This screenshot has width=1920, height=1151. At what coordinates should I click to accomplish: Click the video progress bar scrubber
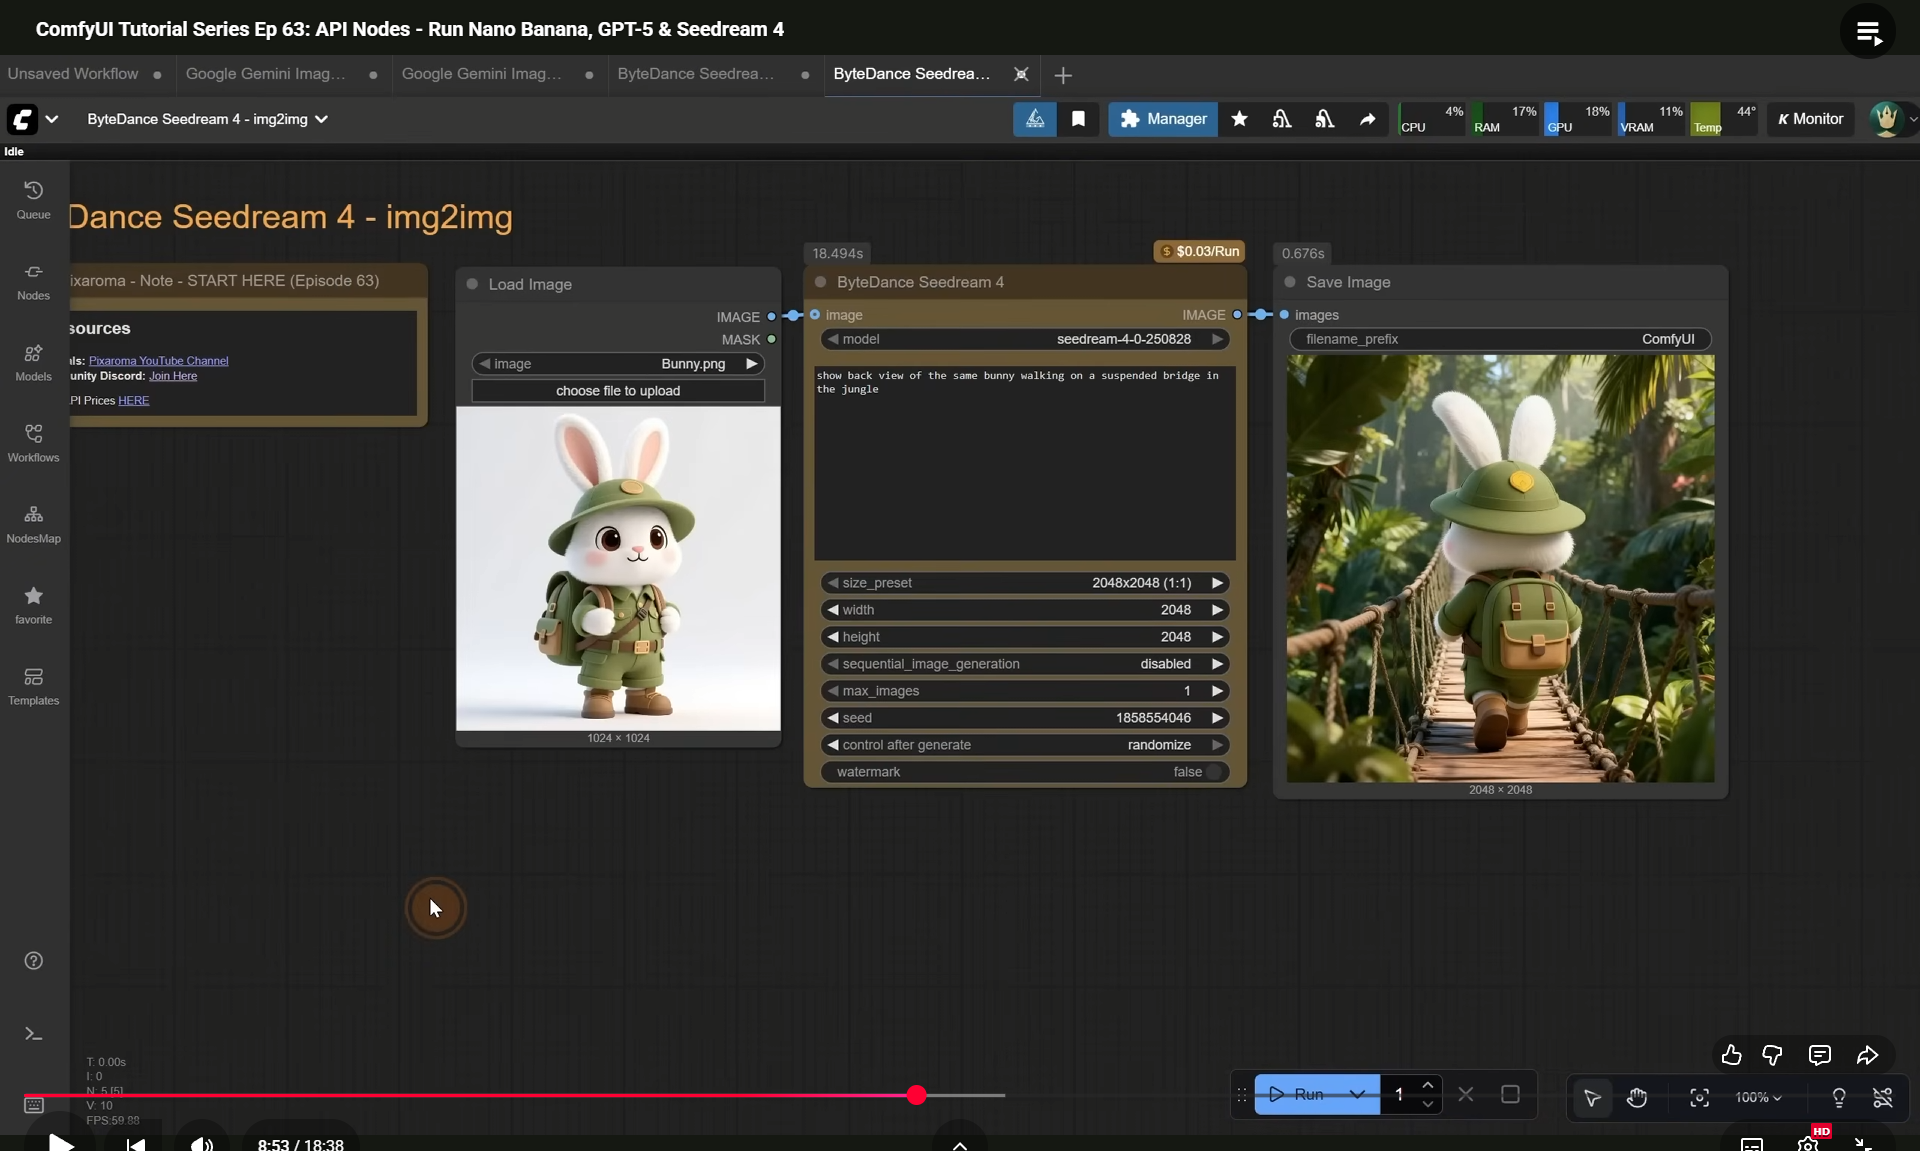[x=917, y=1095]
